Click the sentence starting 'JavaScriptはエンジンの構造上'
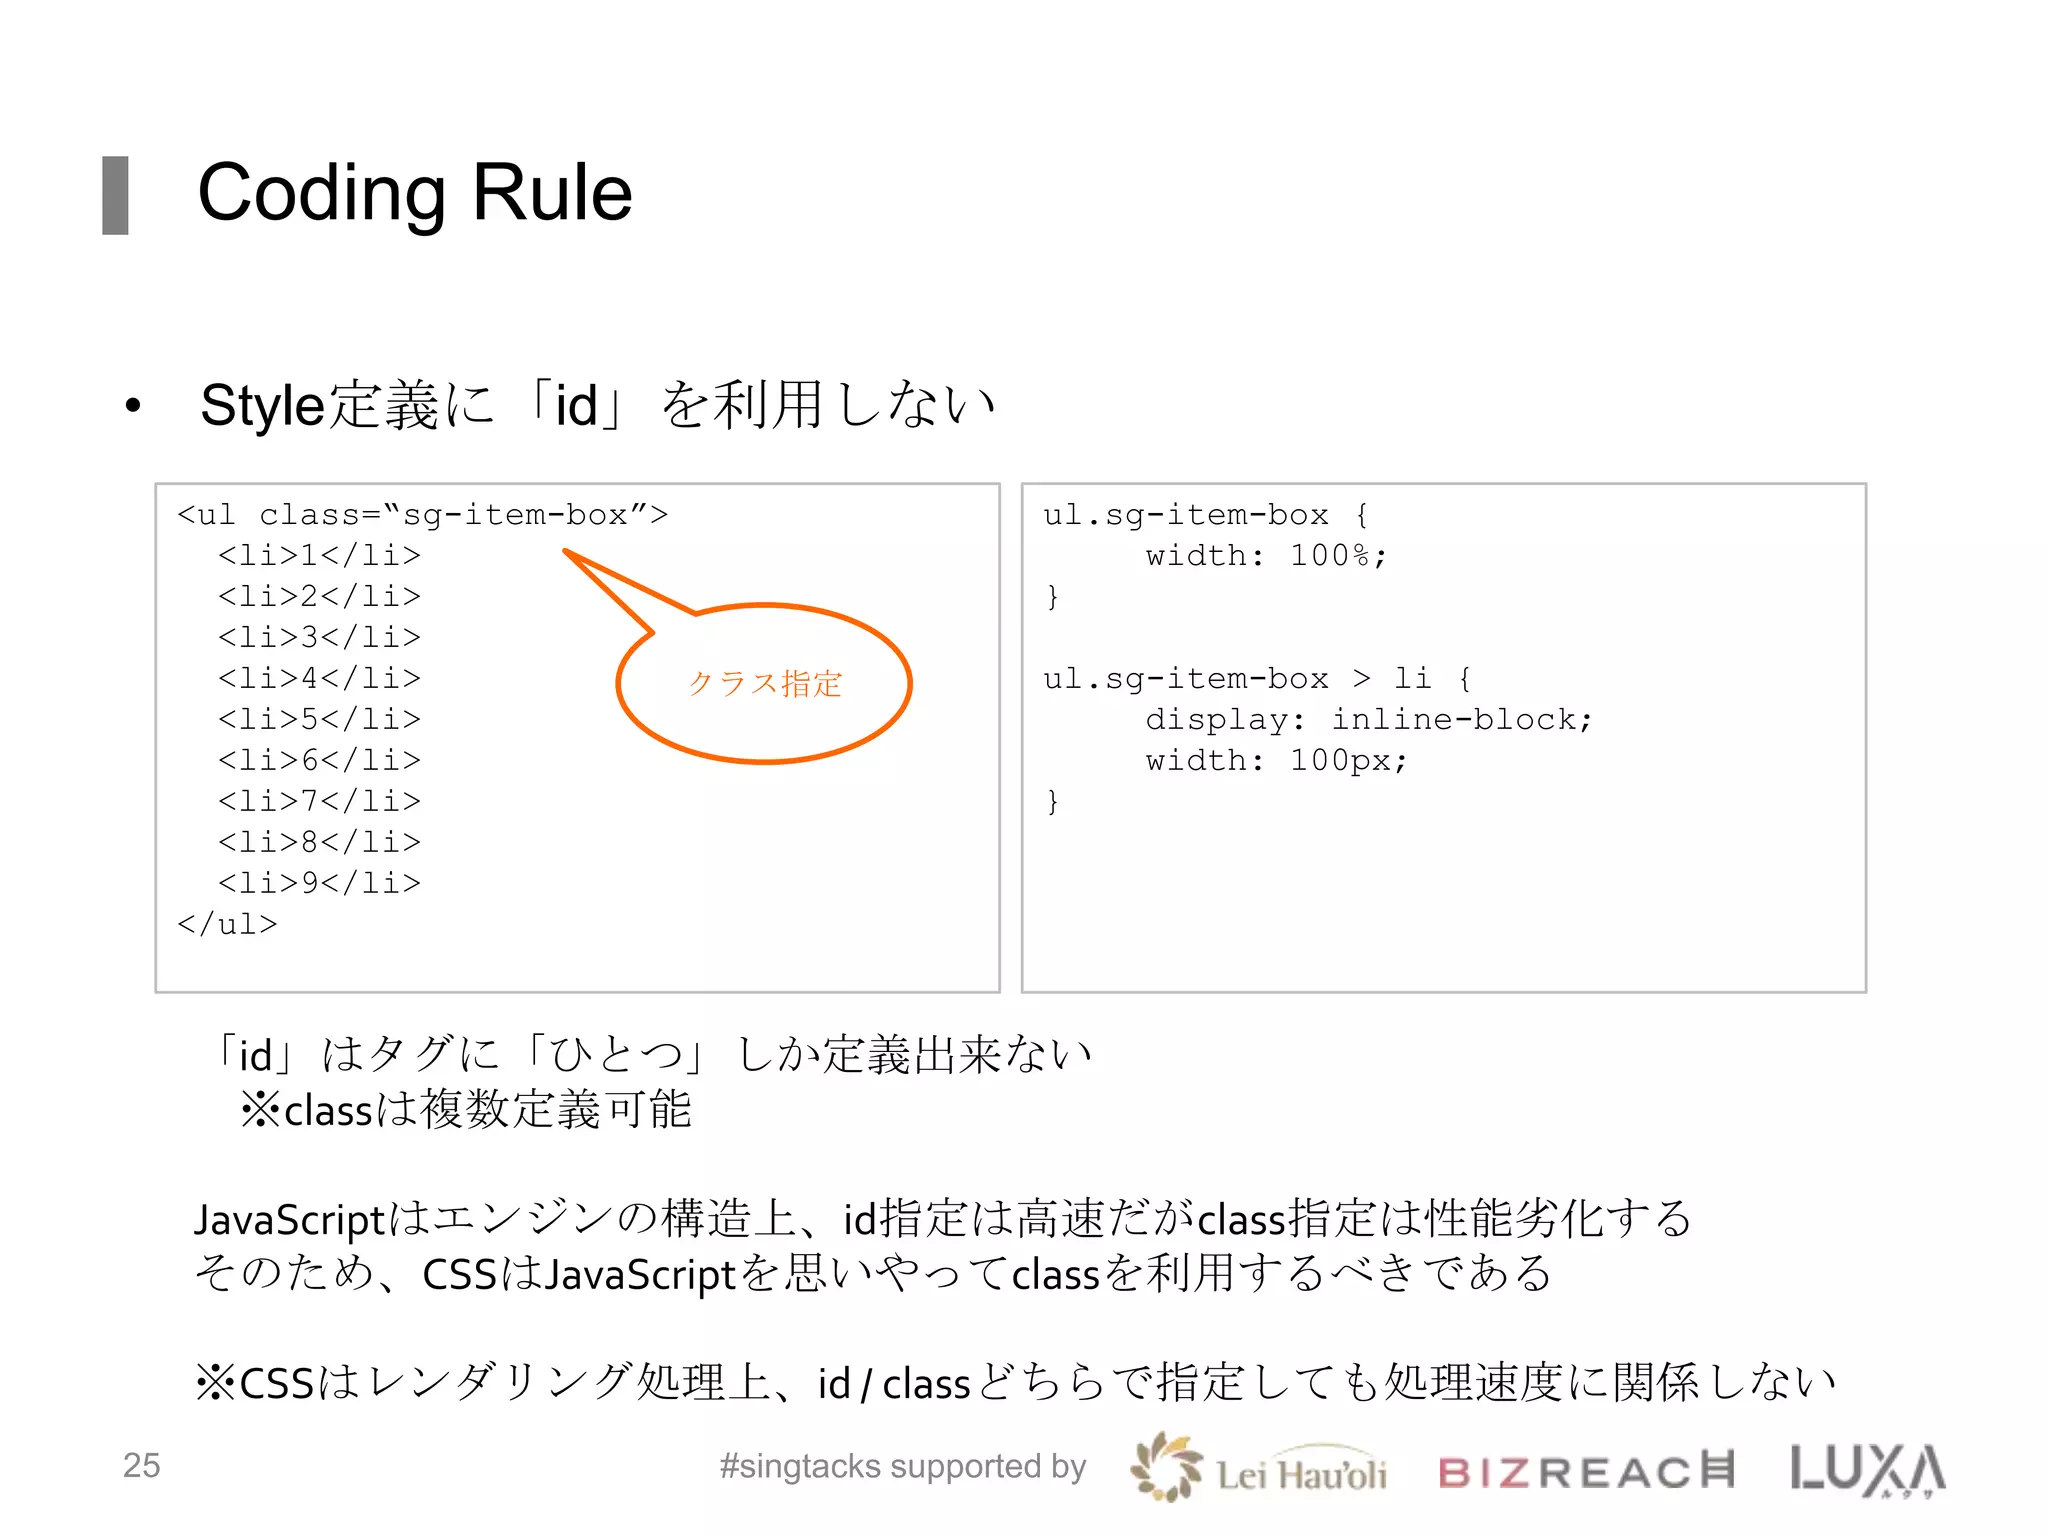Image resolution: width=2048 pixels, height=1536 pixels. pos(942,1219)
